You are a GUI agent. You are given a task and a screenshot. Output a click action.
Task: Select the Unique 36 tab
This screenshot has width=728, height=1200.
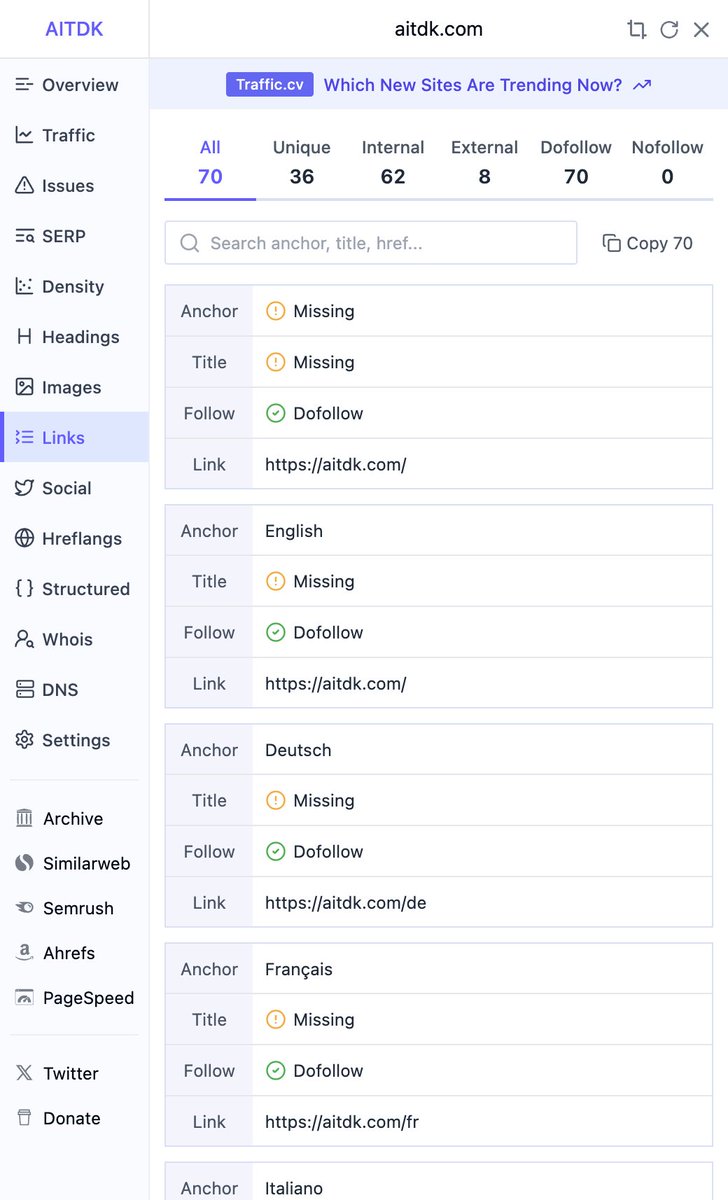click(302, 162)
